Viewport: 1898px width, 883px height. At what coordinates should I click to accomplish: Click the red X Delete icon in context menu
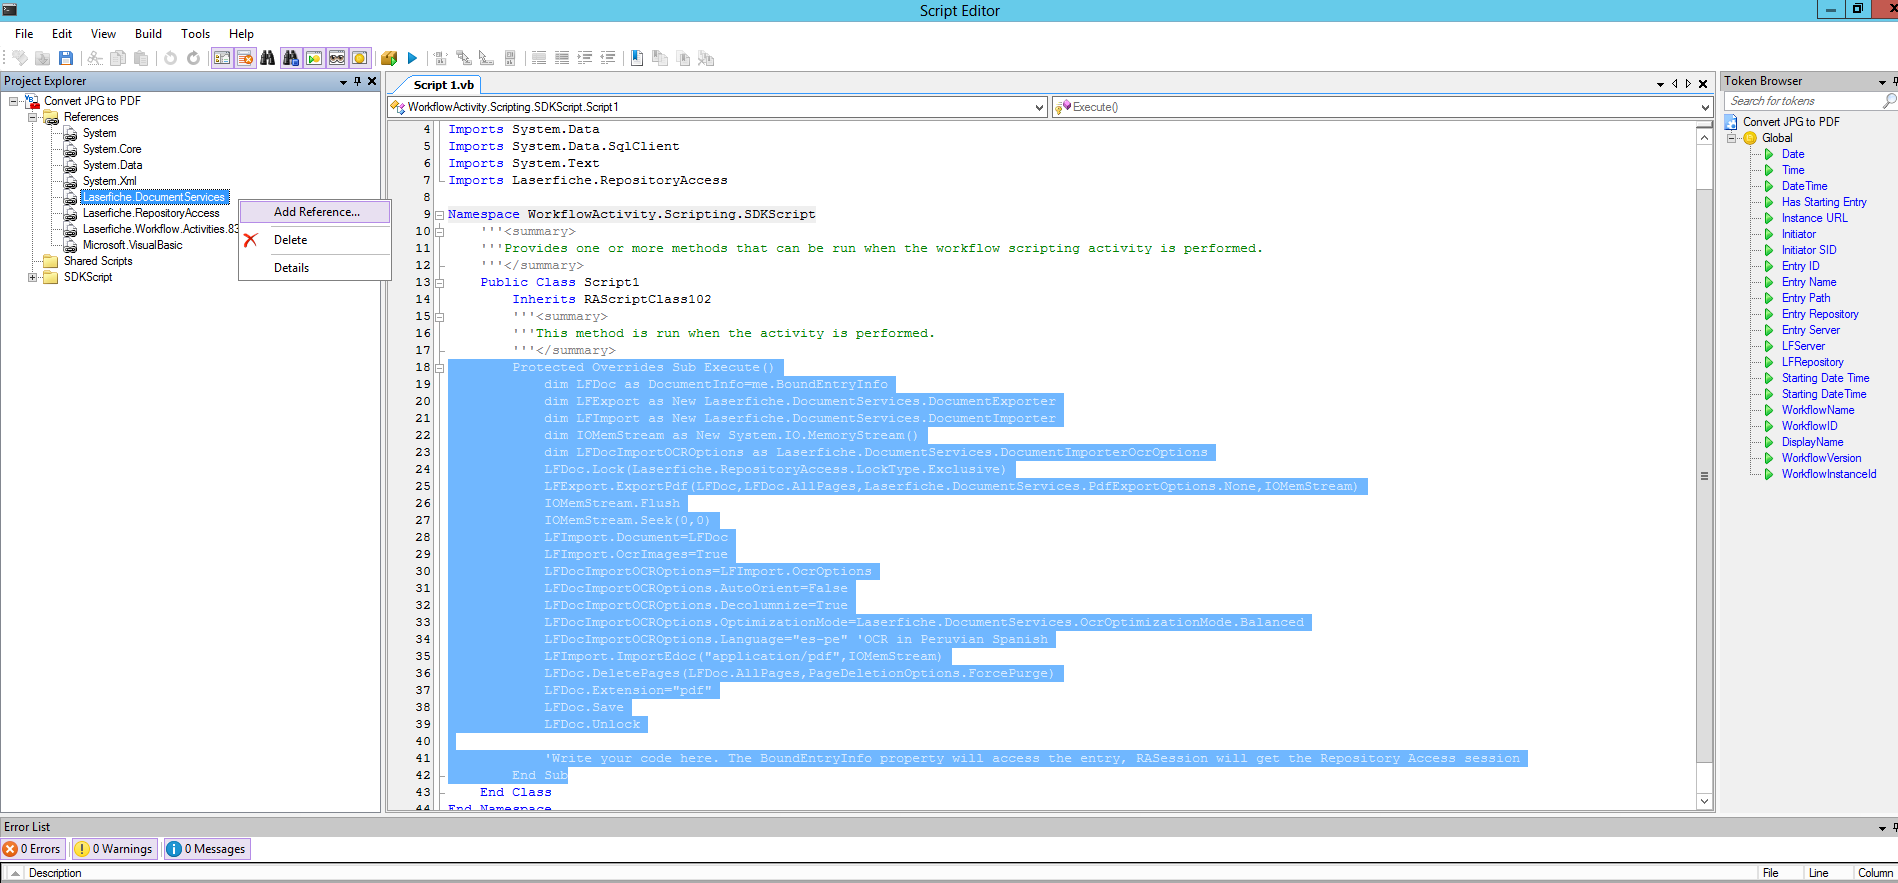[x=251, y=240]
